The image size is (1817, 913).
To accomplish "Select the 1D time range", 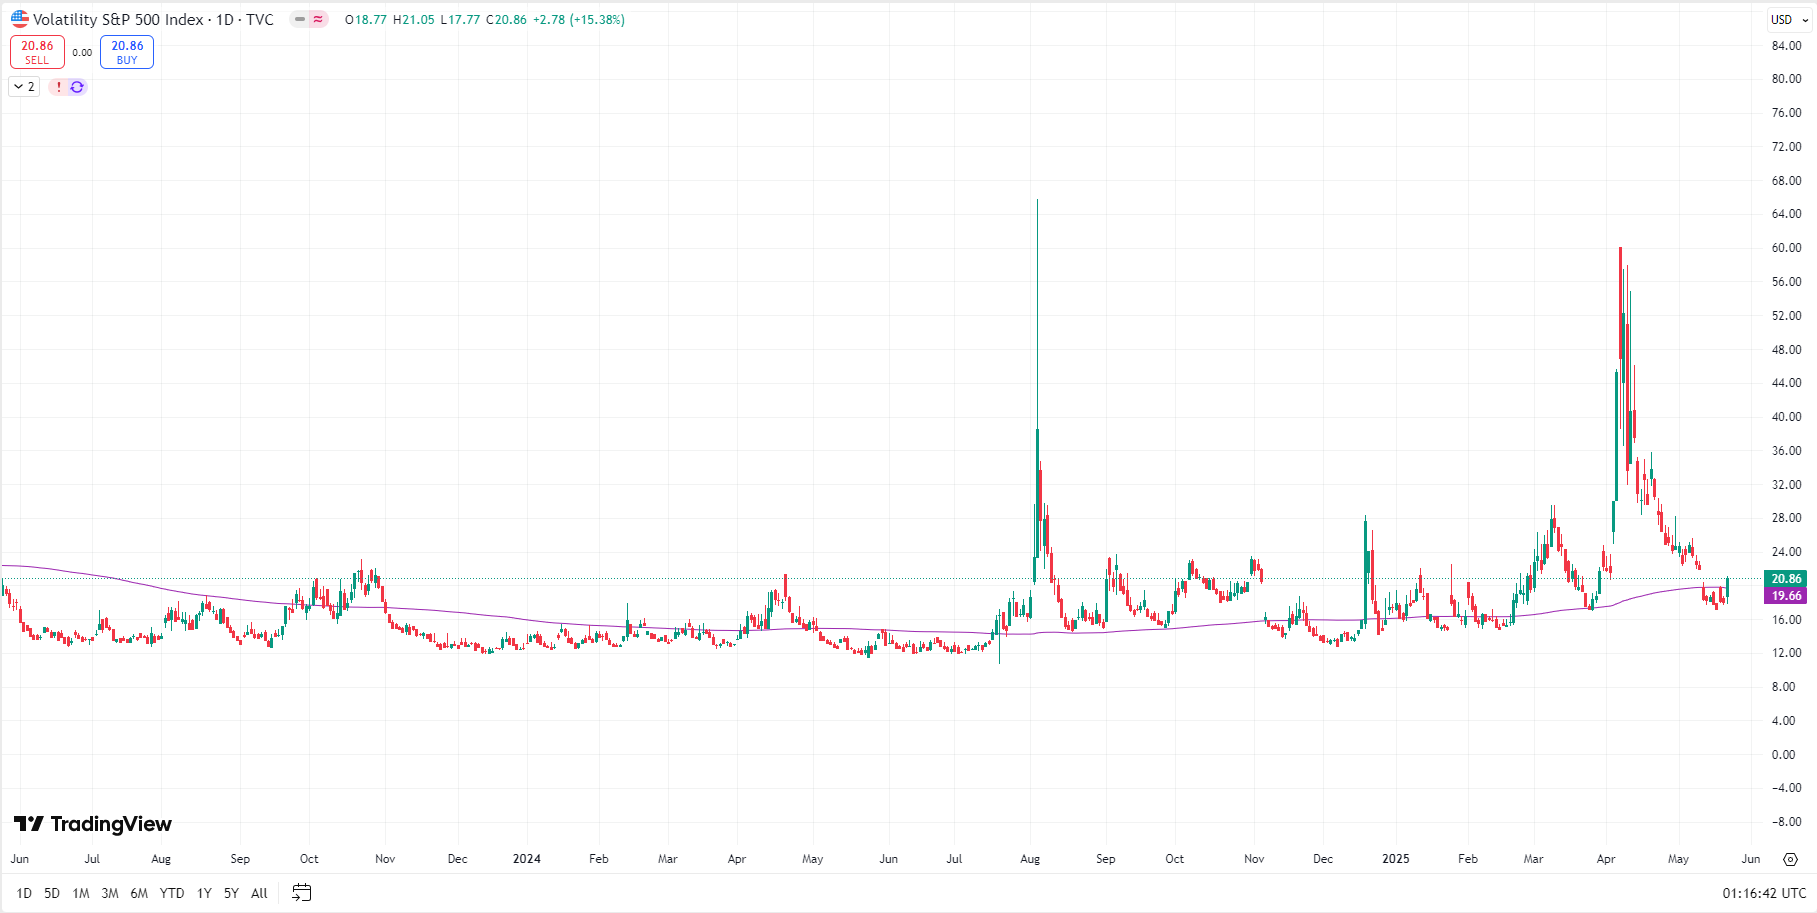I will click(24, 893).
